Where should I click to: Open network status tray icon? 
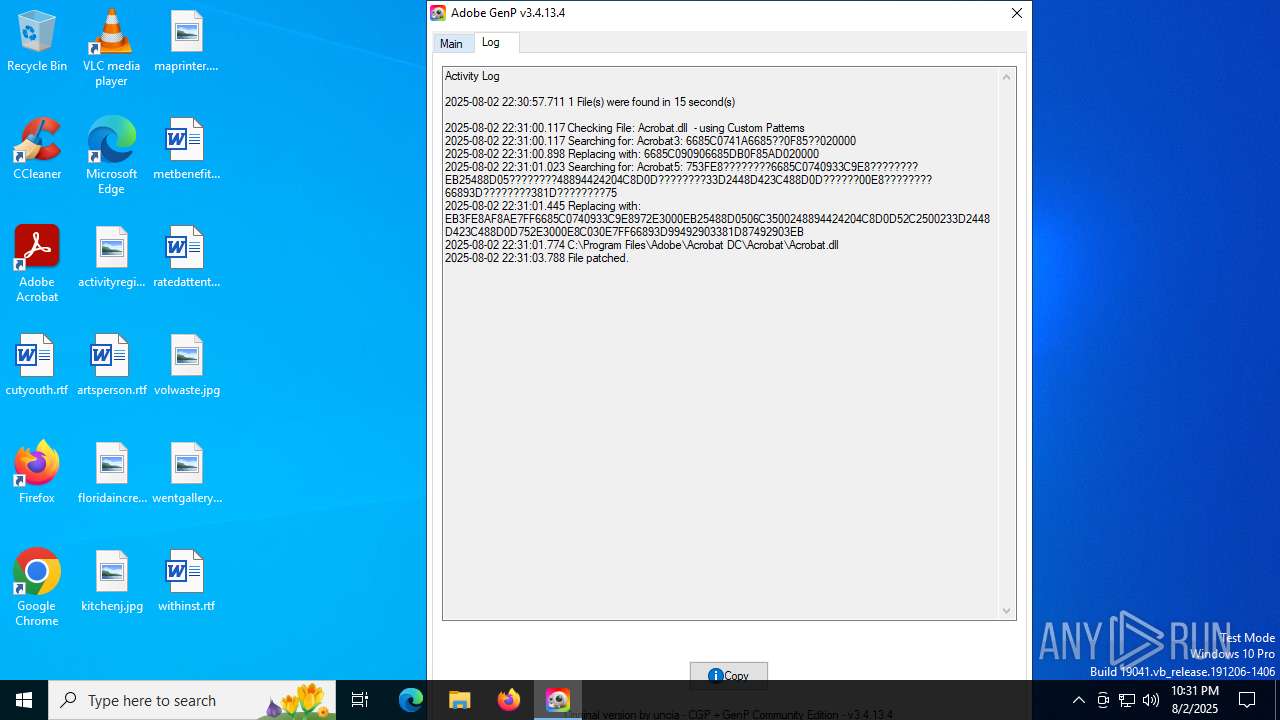(1127, 700)
